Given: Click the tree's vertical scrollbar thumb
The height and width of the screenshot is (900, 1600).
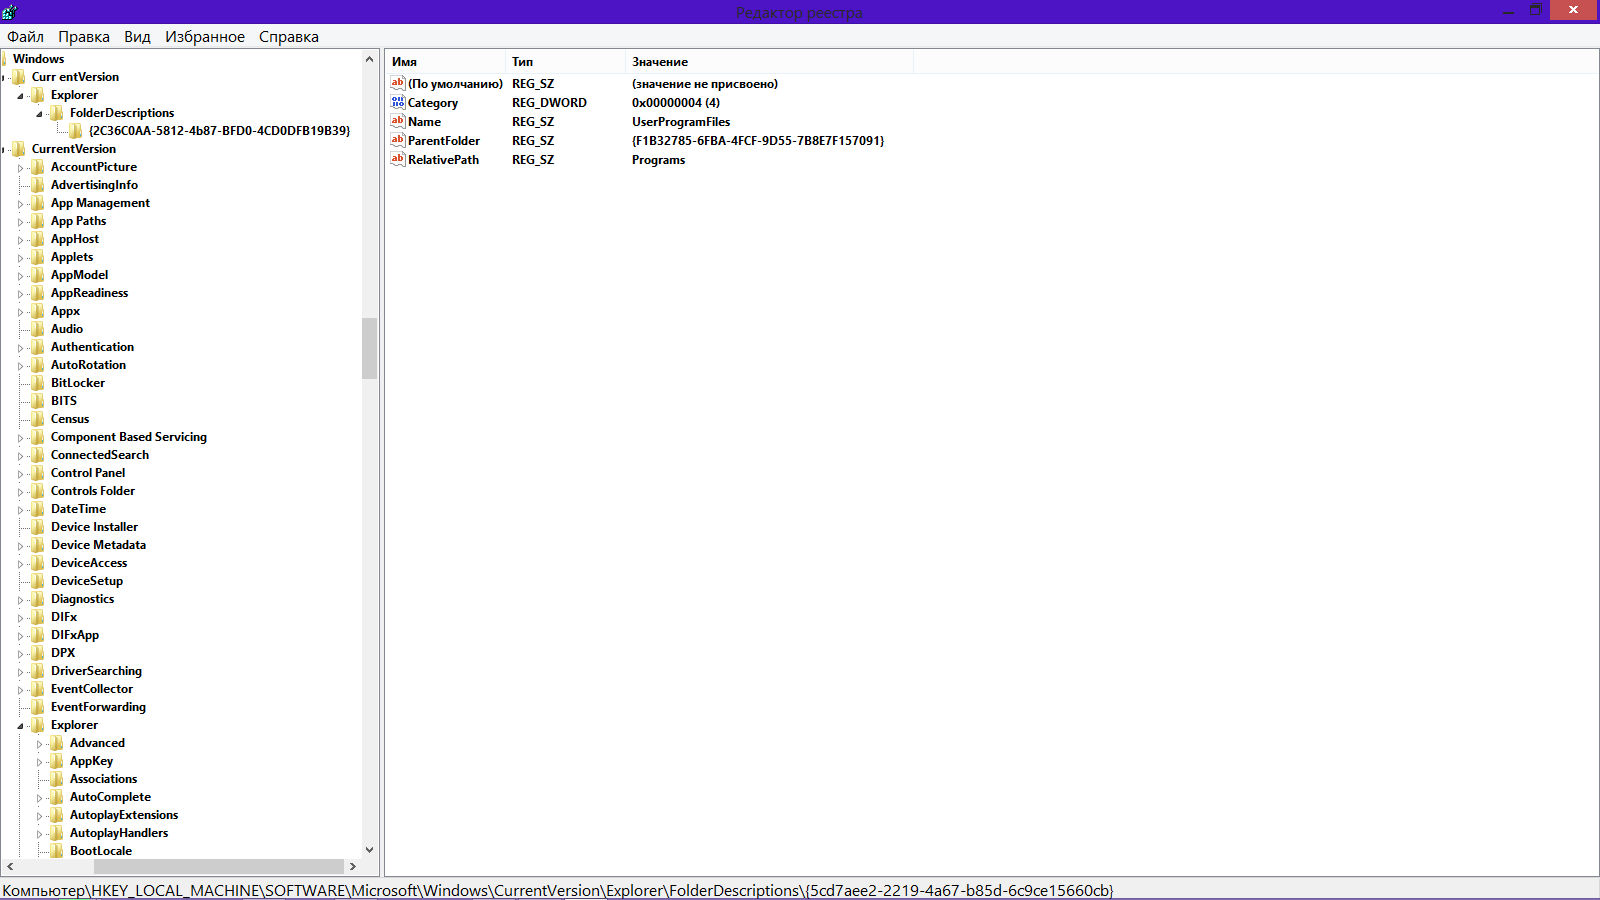Looking at the screenshot, I should tap(369, 348).
